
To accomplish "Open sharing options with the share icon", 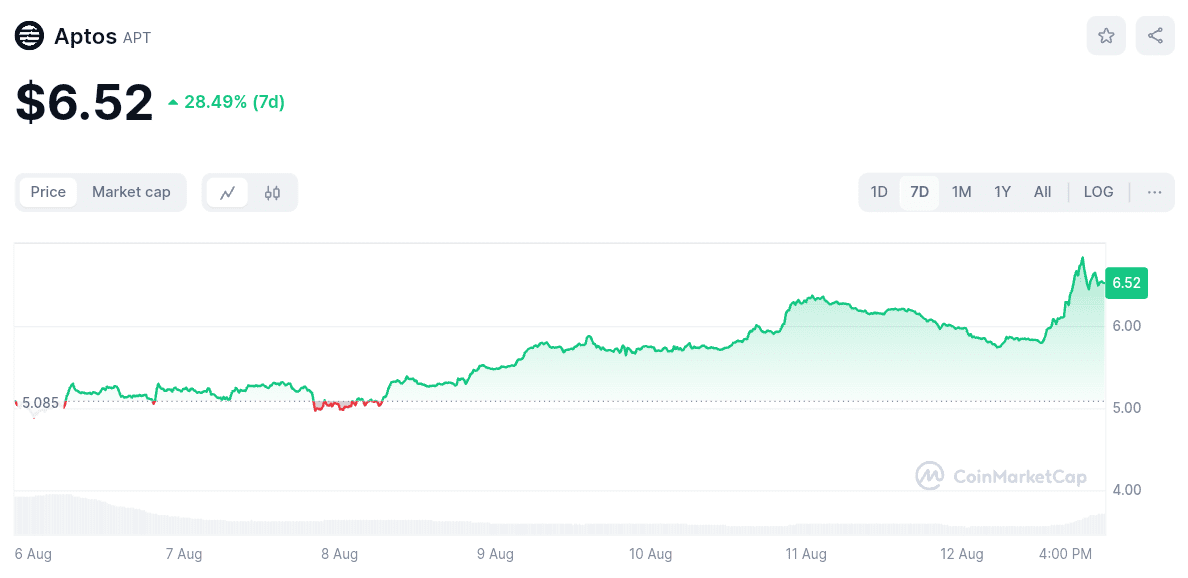I will click(x=1155, y=35).
